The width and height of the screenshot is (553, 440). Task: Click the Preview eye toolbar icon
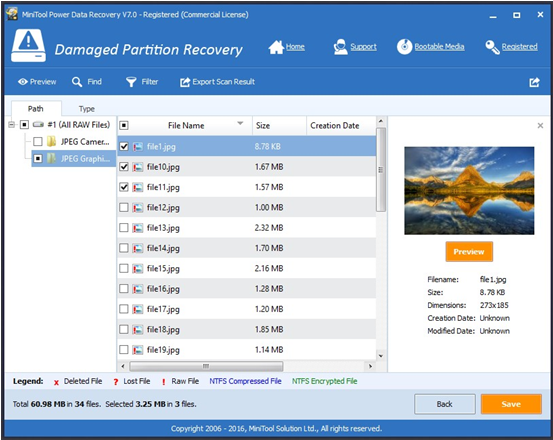[23, 82]
